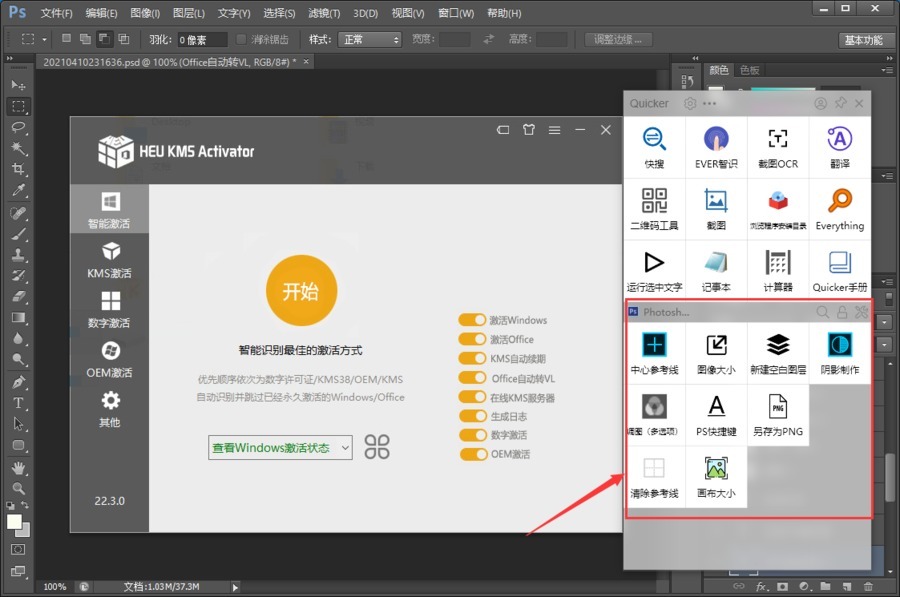Run the 另存为PNG action

778,415
